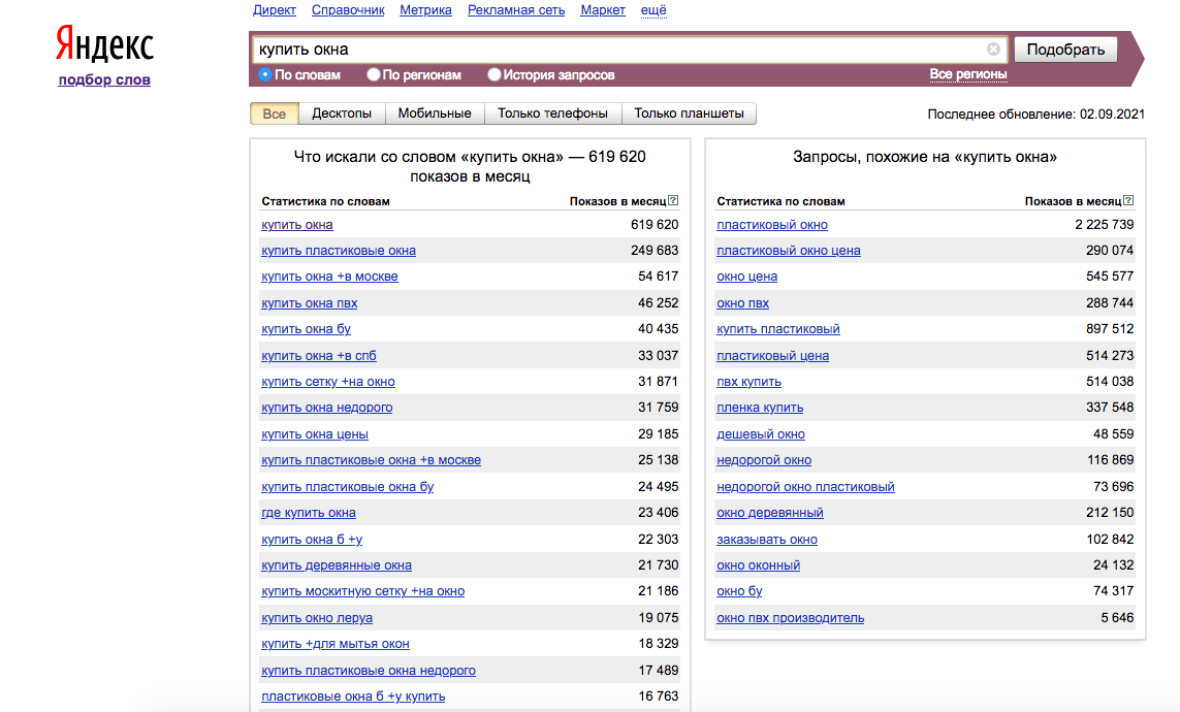Switch to the 'Десктопы' tab
This screenshot has width=1180, height=712.
pyautogui.click(x=342, y=114)
